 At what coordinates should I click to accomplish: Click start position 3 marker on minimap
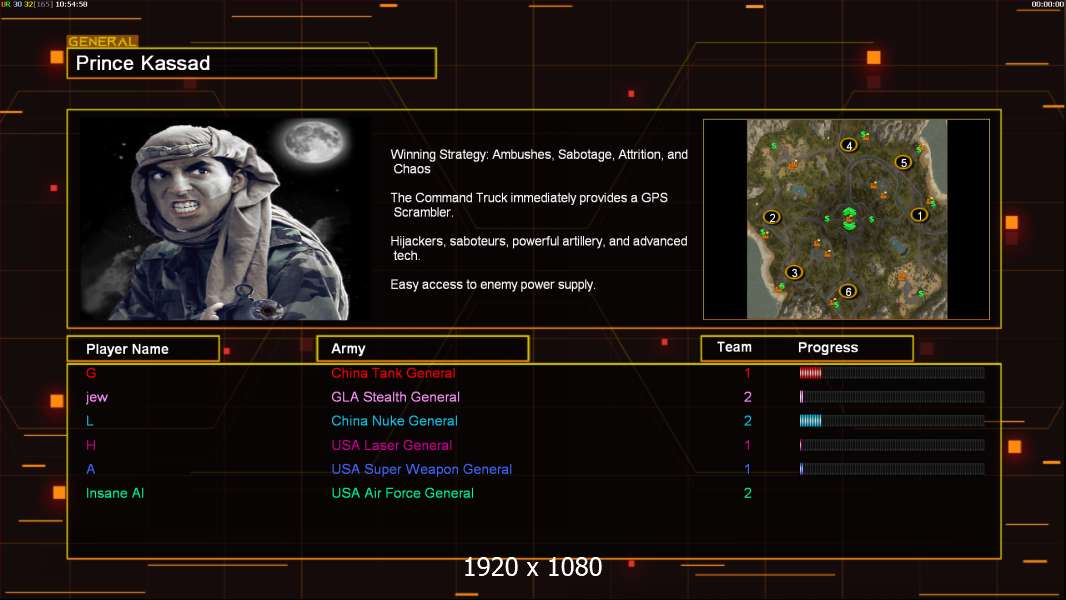coord(794,272)
